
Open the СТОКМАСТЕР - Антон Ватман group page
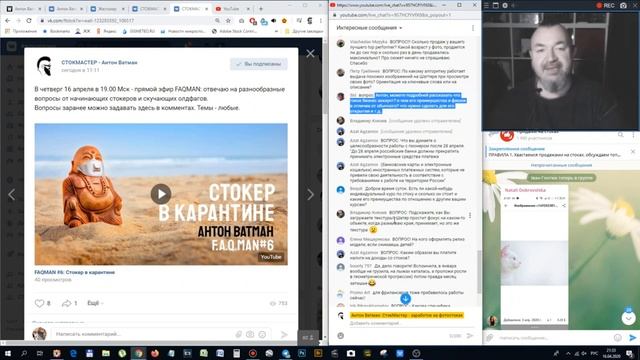[99, 62]
